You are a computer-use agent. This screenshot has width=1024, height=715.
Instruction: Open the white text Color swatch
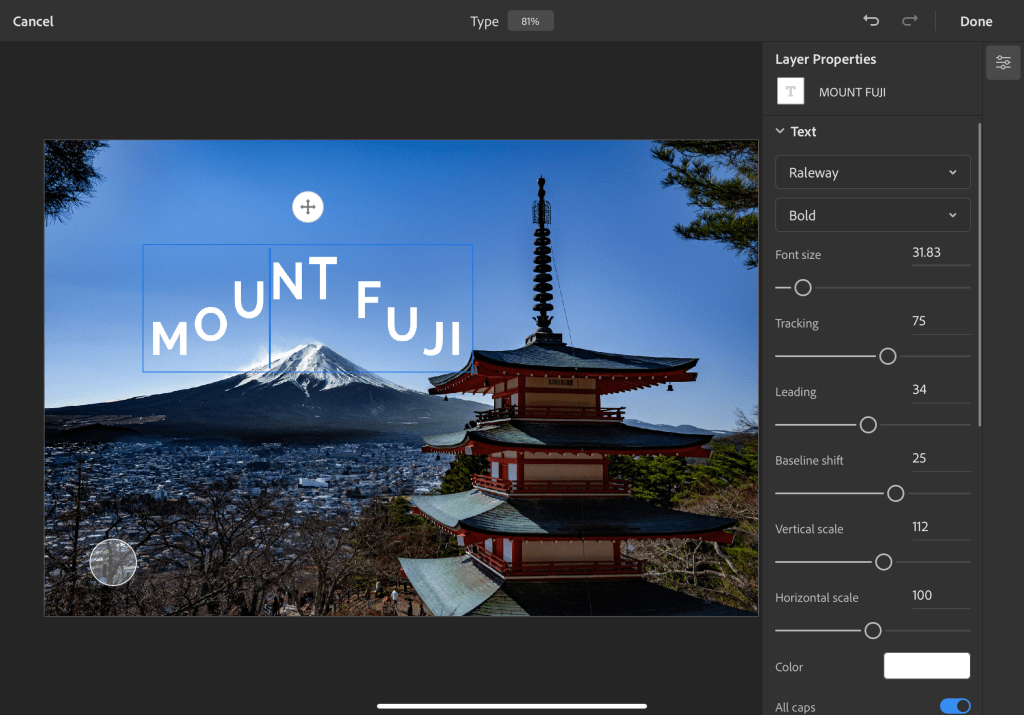927,665
